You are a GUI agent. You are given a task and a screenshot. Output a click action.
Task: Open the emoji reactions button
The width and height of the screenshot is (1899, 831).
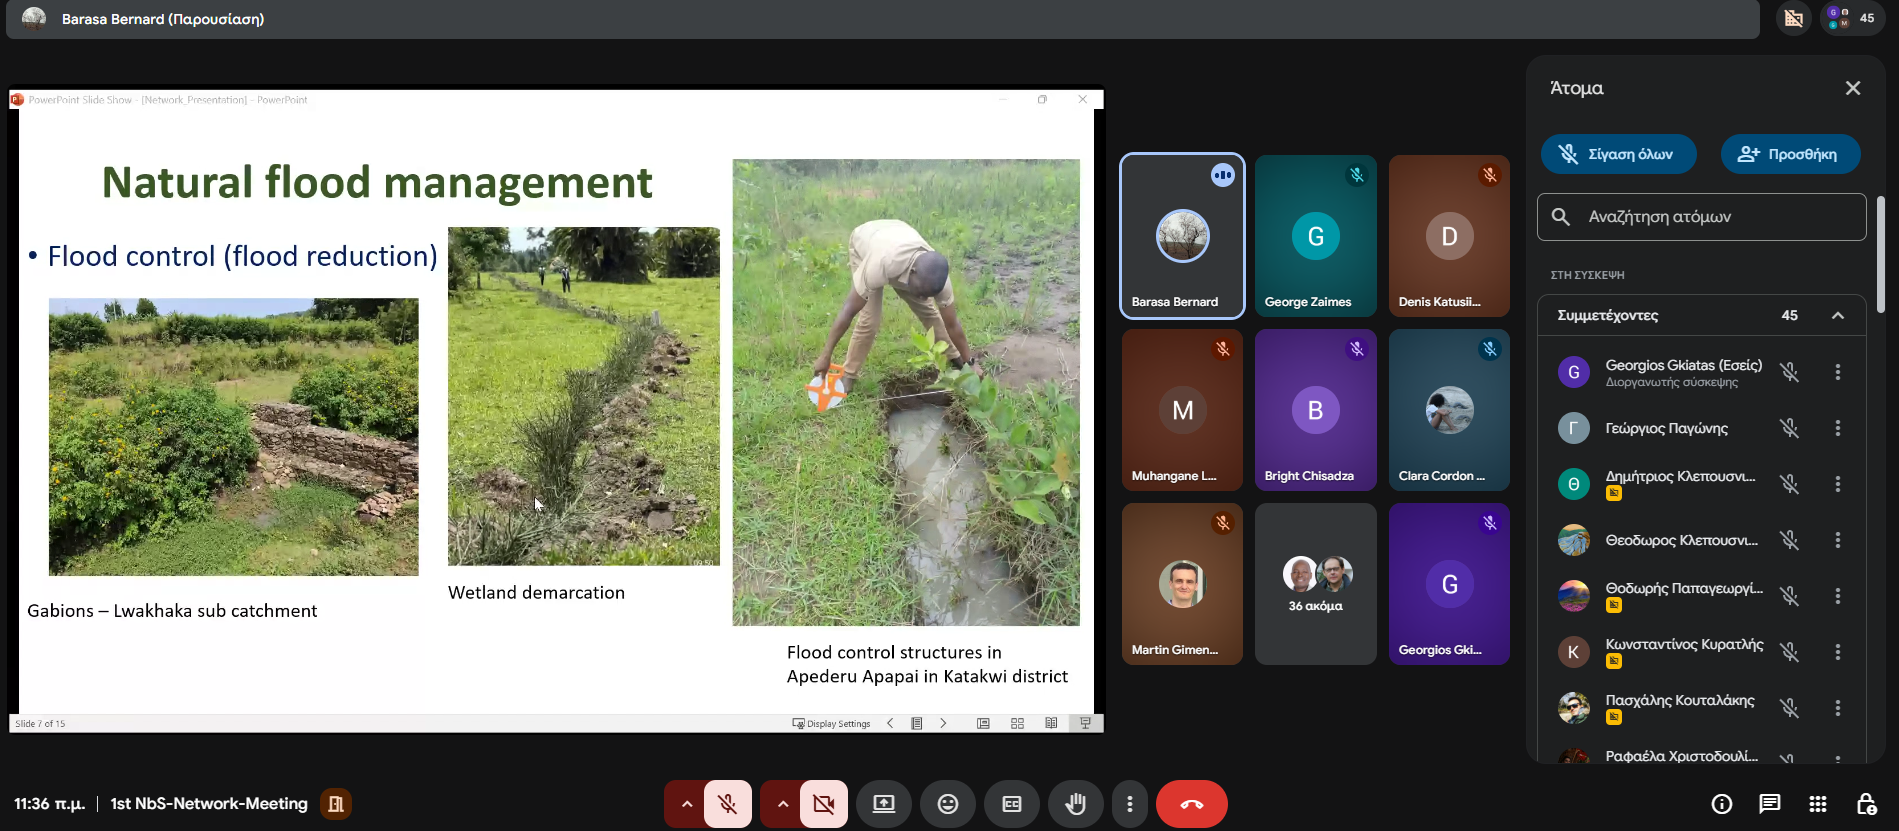[947, 804]
